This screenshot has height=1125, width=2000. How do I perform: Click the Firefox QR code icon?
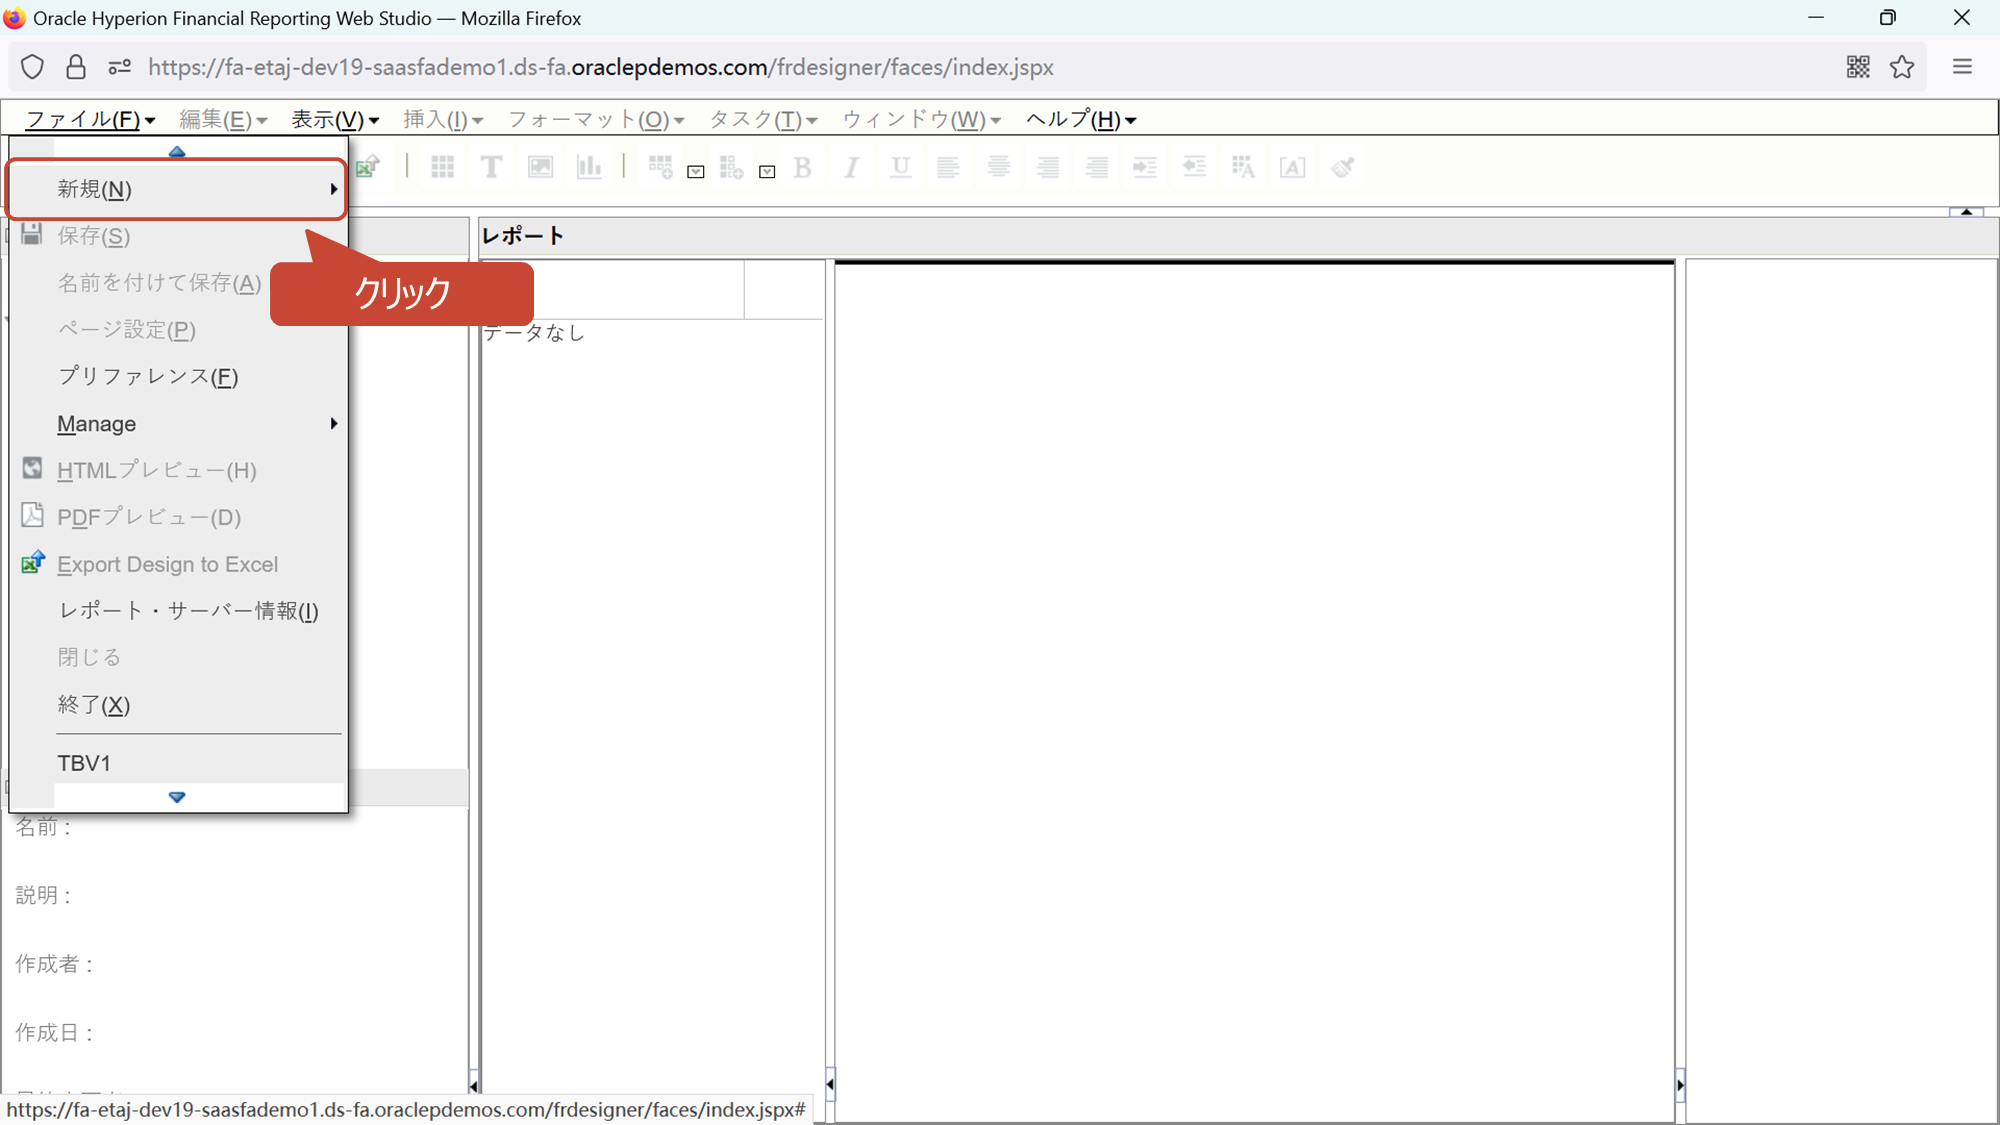(1858, 67)
